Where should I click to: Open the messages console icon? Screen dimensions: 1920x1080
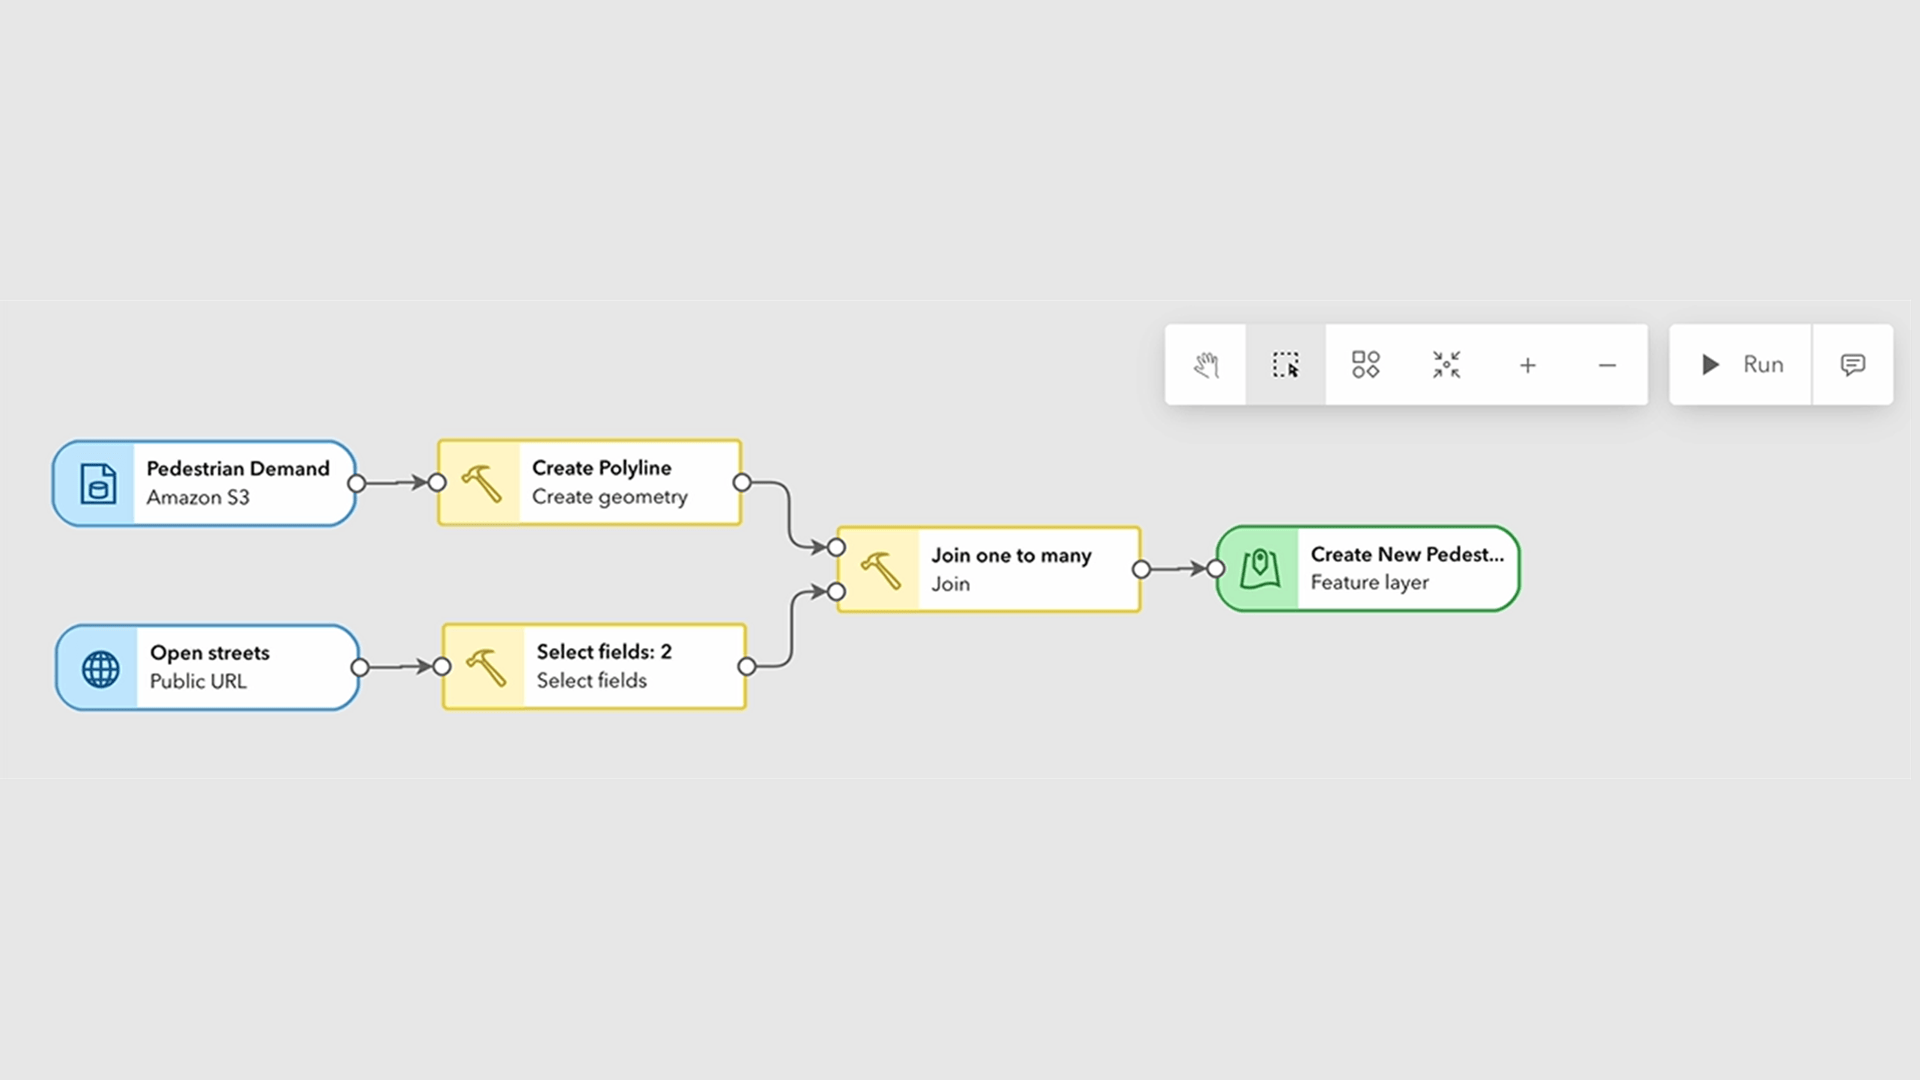(1852, 365)
